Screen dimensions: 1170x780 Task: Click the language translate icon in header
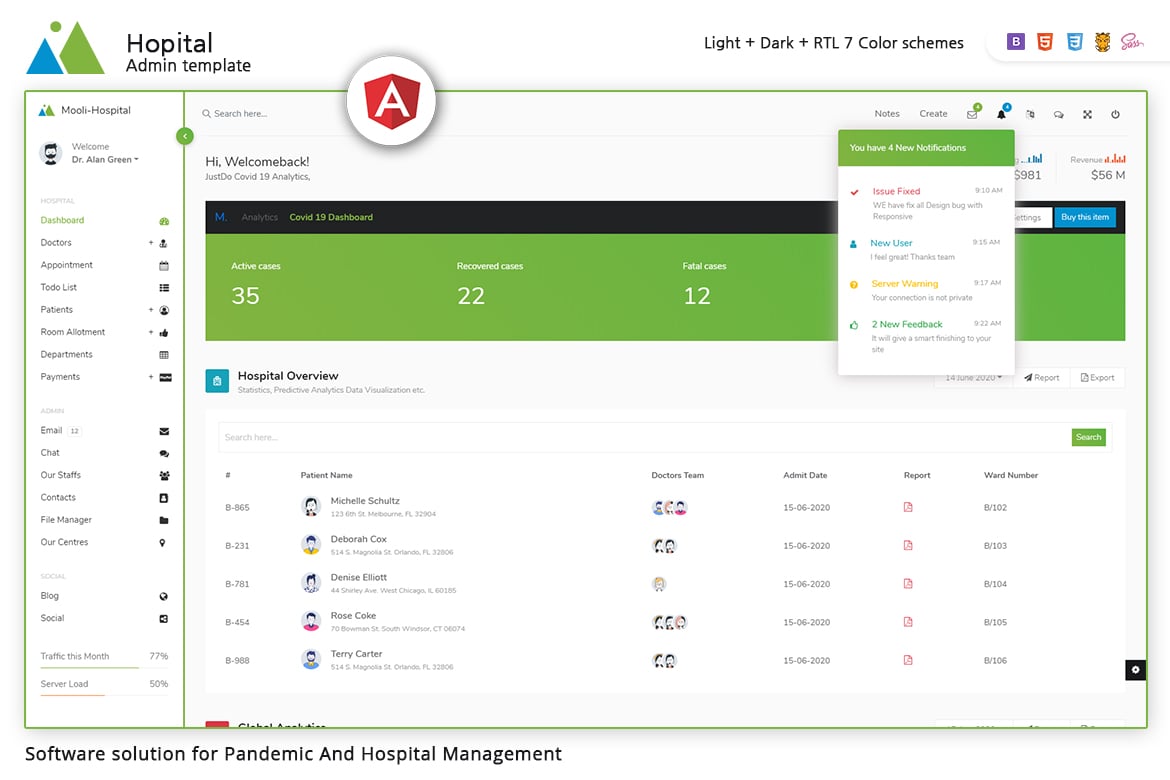1030,114
